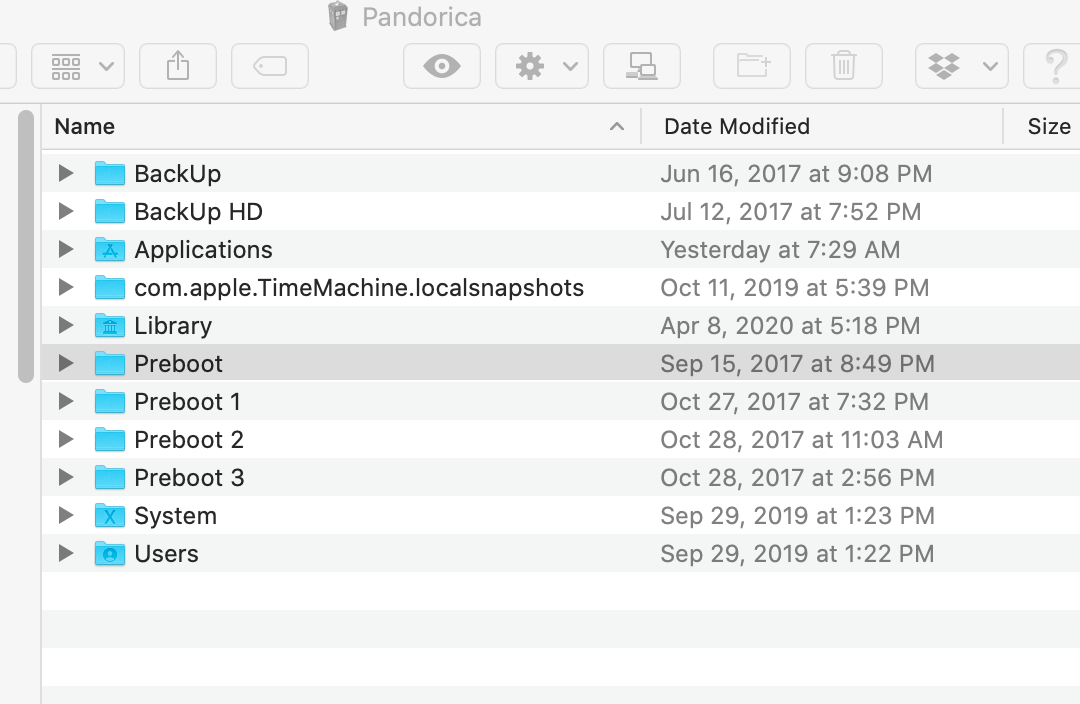Click the Edit Tags toolbar icon
This screenshot has width=1080, height=704.
click(270, 67)
